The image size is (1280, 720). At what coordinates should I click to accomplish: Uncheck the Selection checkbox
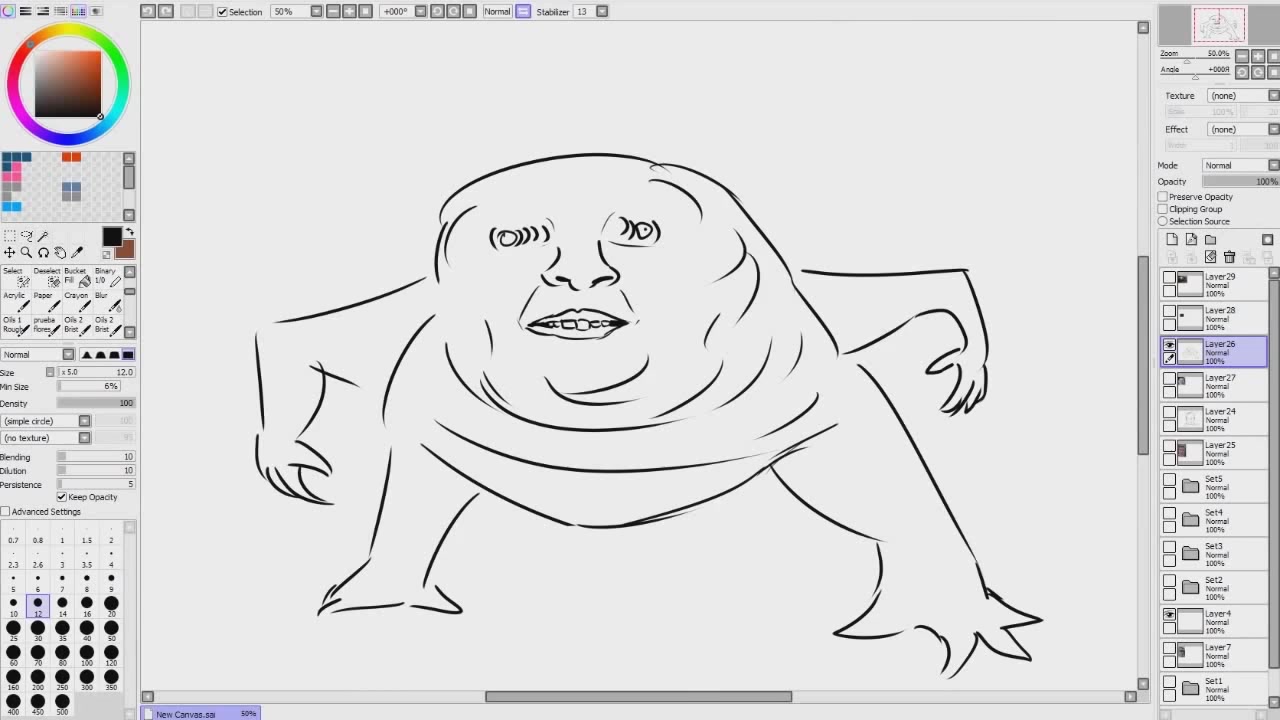point(222,12)
